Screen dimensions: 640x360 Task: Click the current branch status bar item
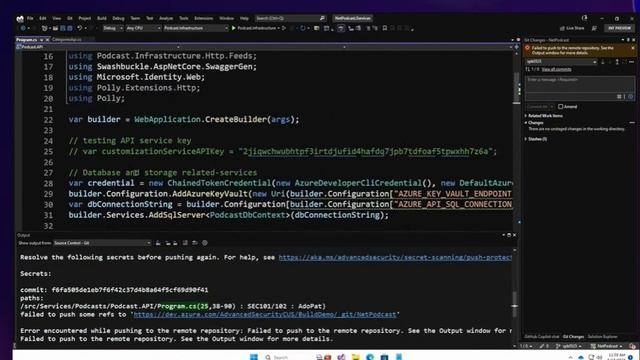coord(569,346)
